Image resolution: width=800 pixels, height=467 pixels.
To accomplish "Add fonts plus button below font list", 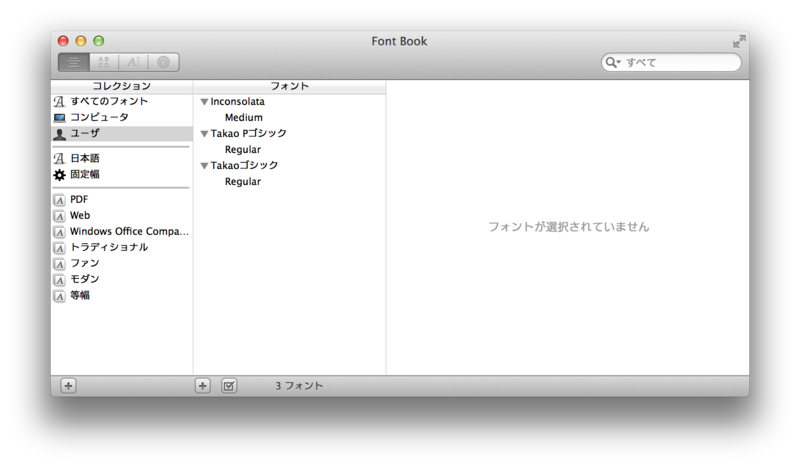I will click(203, 386).
